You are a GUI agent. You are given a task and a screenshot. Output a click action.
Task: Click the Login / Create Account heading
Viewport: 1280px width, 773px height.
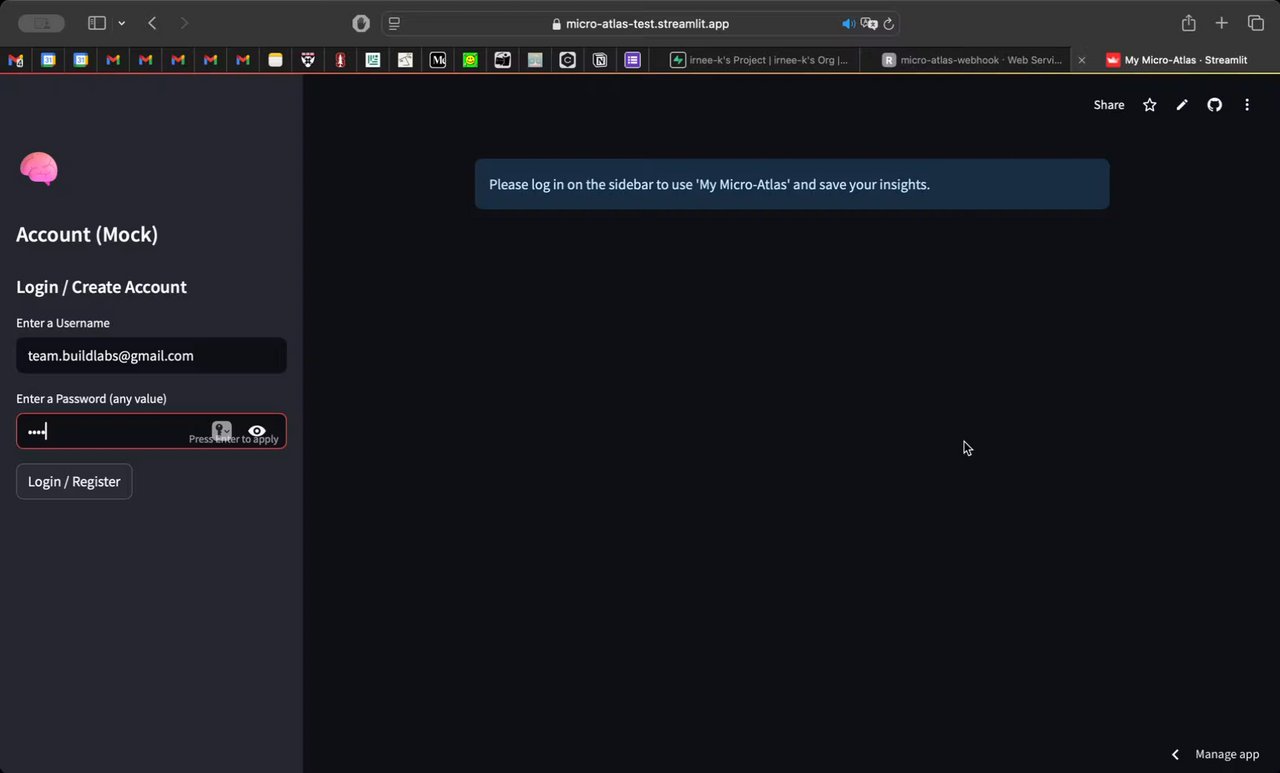tap(101, 287)
